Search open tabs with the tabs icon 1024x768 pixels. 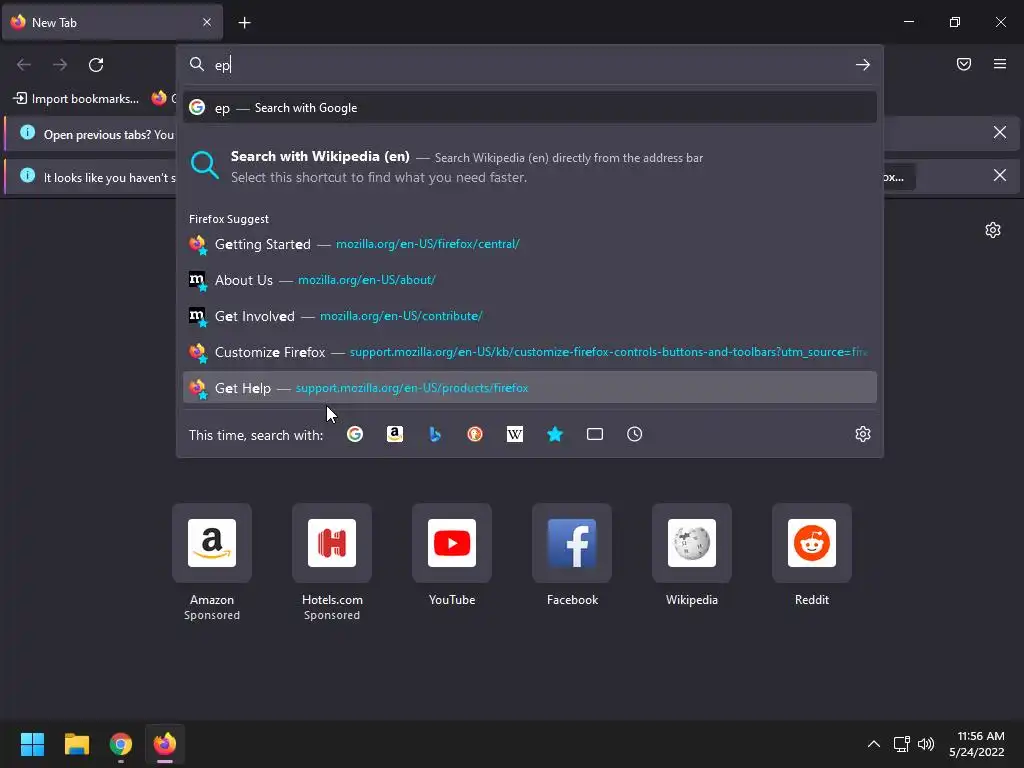(595, 434)
